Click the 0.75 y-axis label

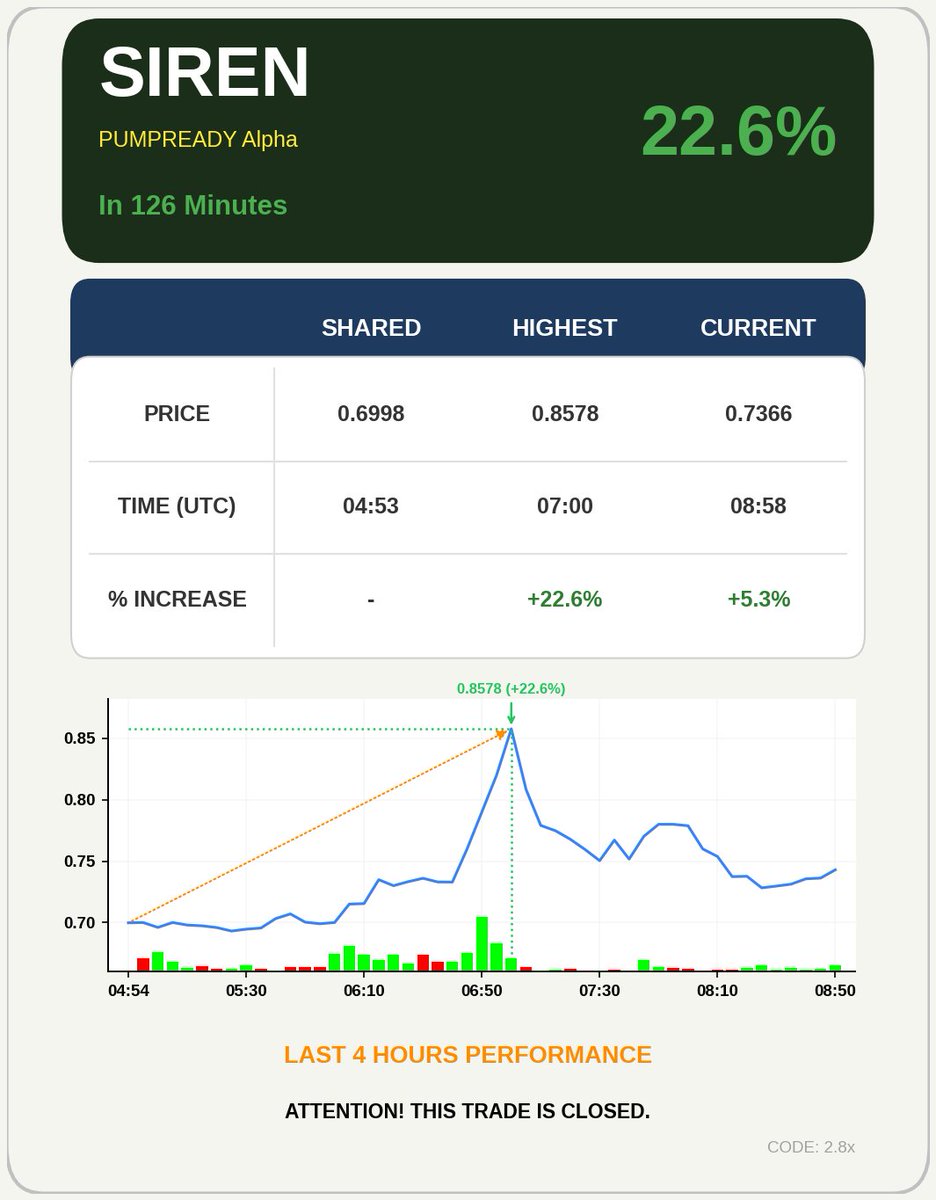click(81, 861)
